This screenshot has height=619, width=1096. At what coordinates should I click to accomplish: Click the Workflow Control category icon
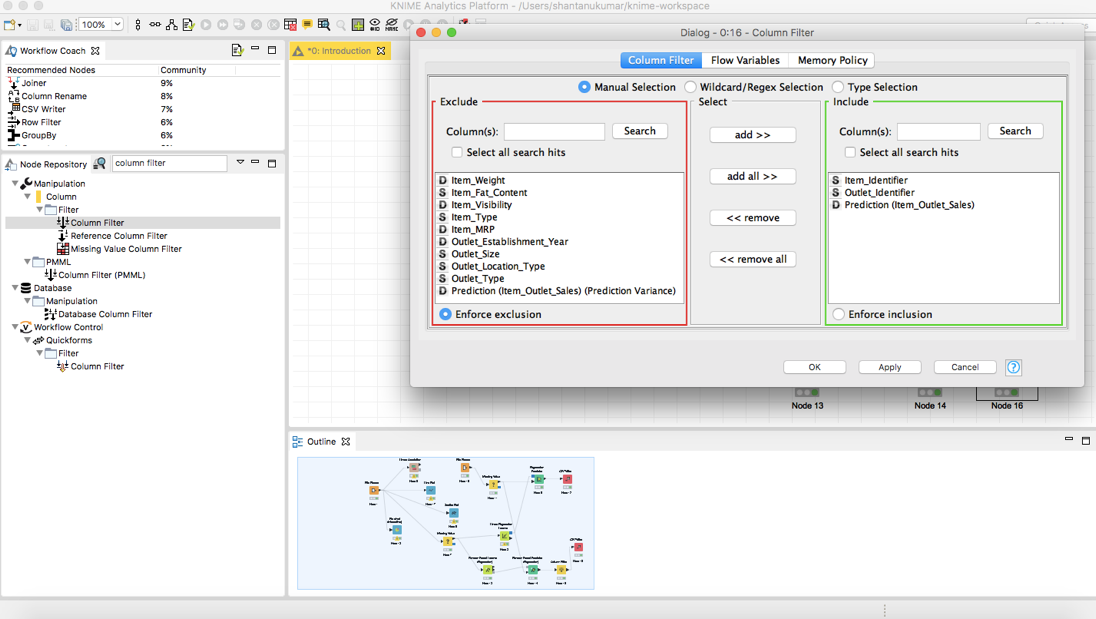[26, 327]
